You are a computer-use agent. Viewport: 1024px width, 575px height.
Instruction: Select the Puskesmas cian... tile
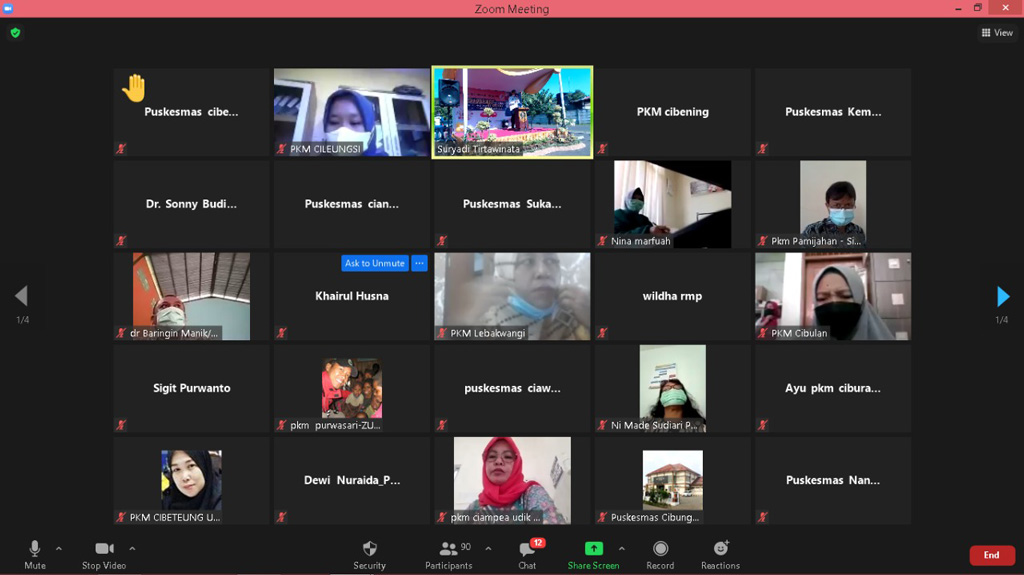point(352,205)
